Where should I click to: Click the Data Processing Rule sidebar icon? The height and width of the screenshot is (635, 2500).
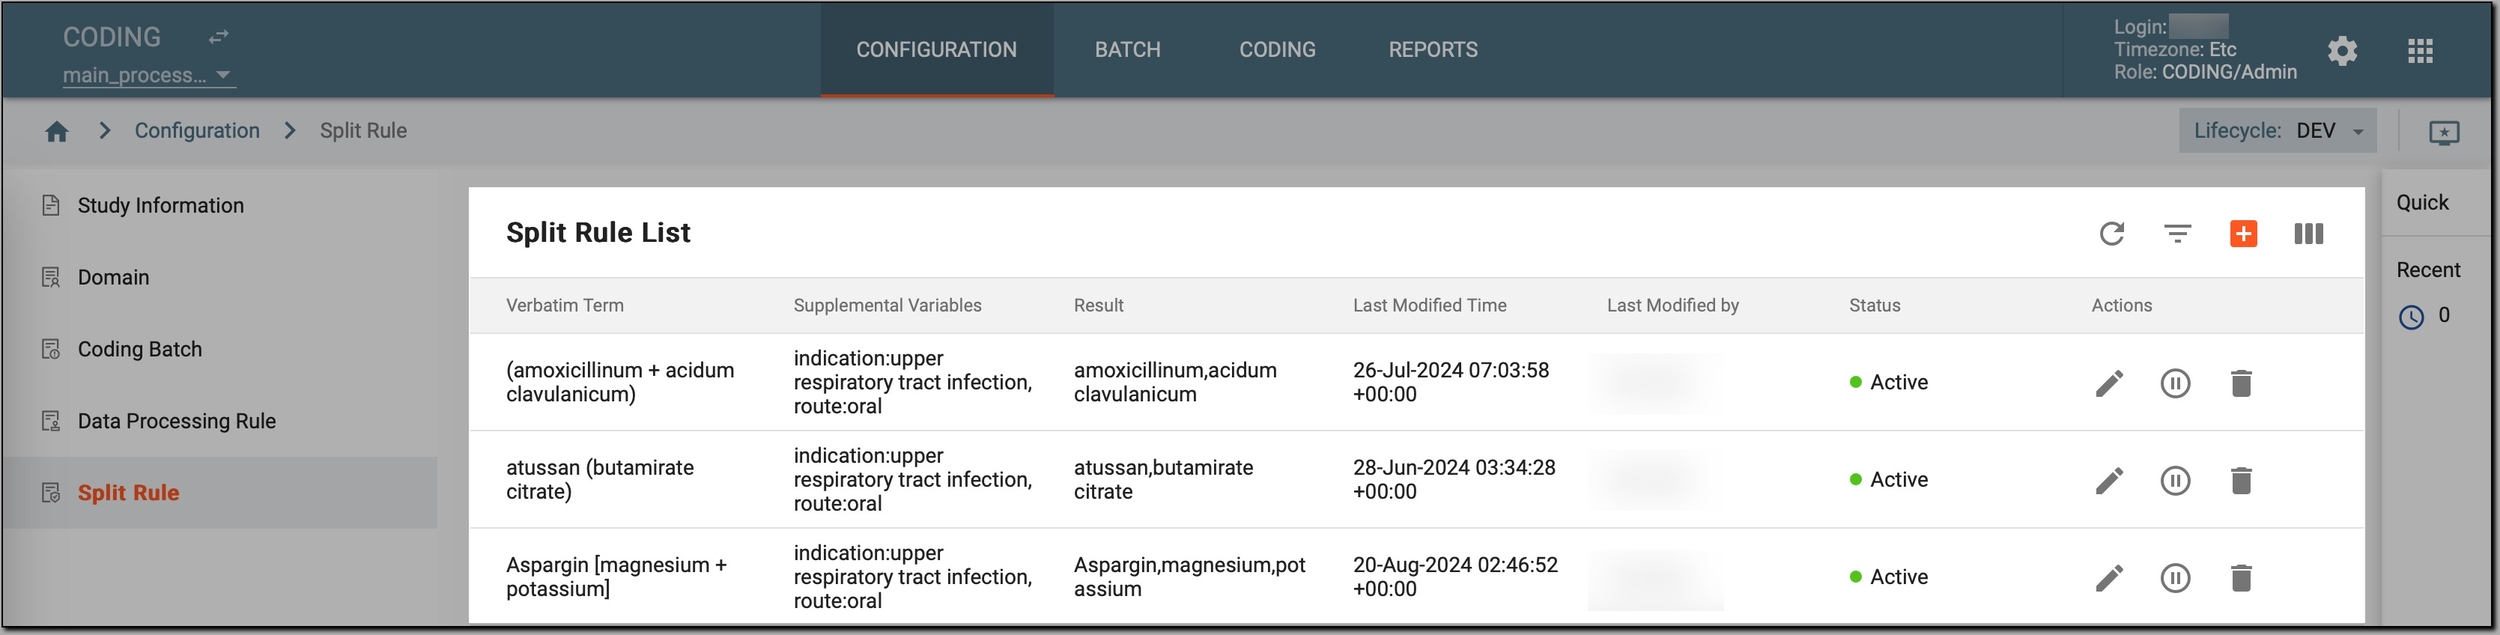point(51,421)
